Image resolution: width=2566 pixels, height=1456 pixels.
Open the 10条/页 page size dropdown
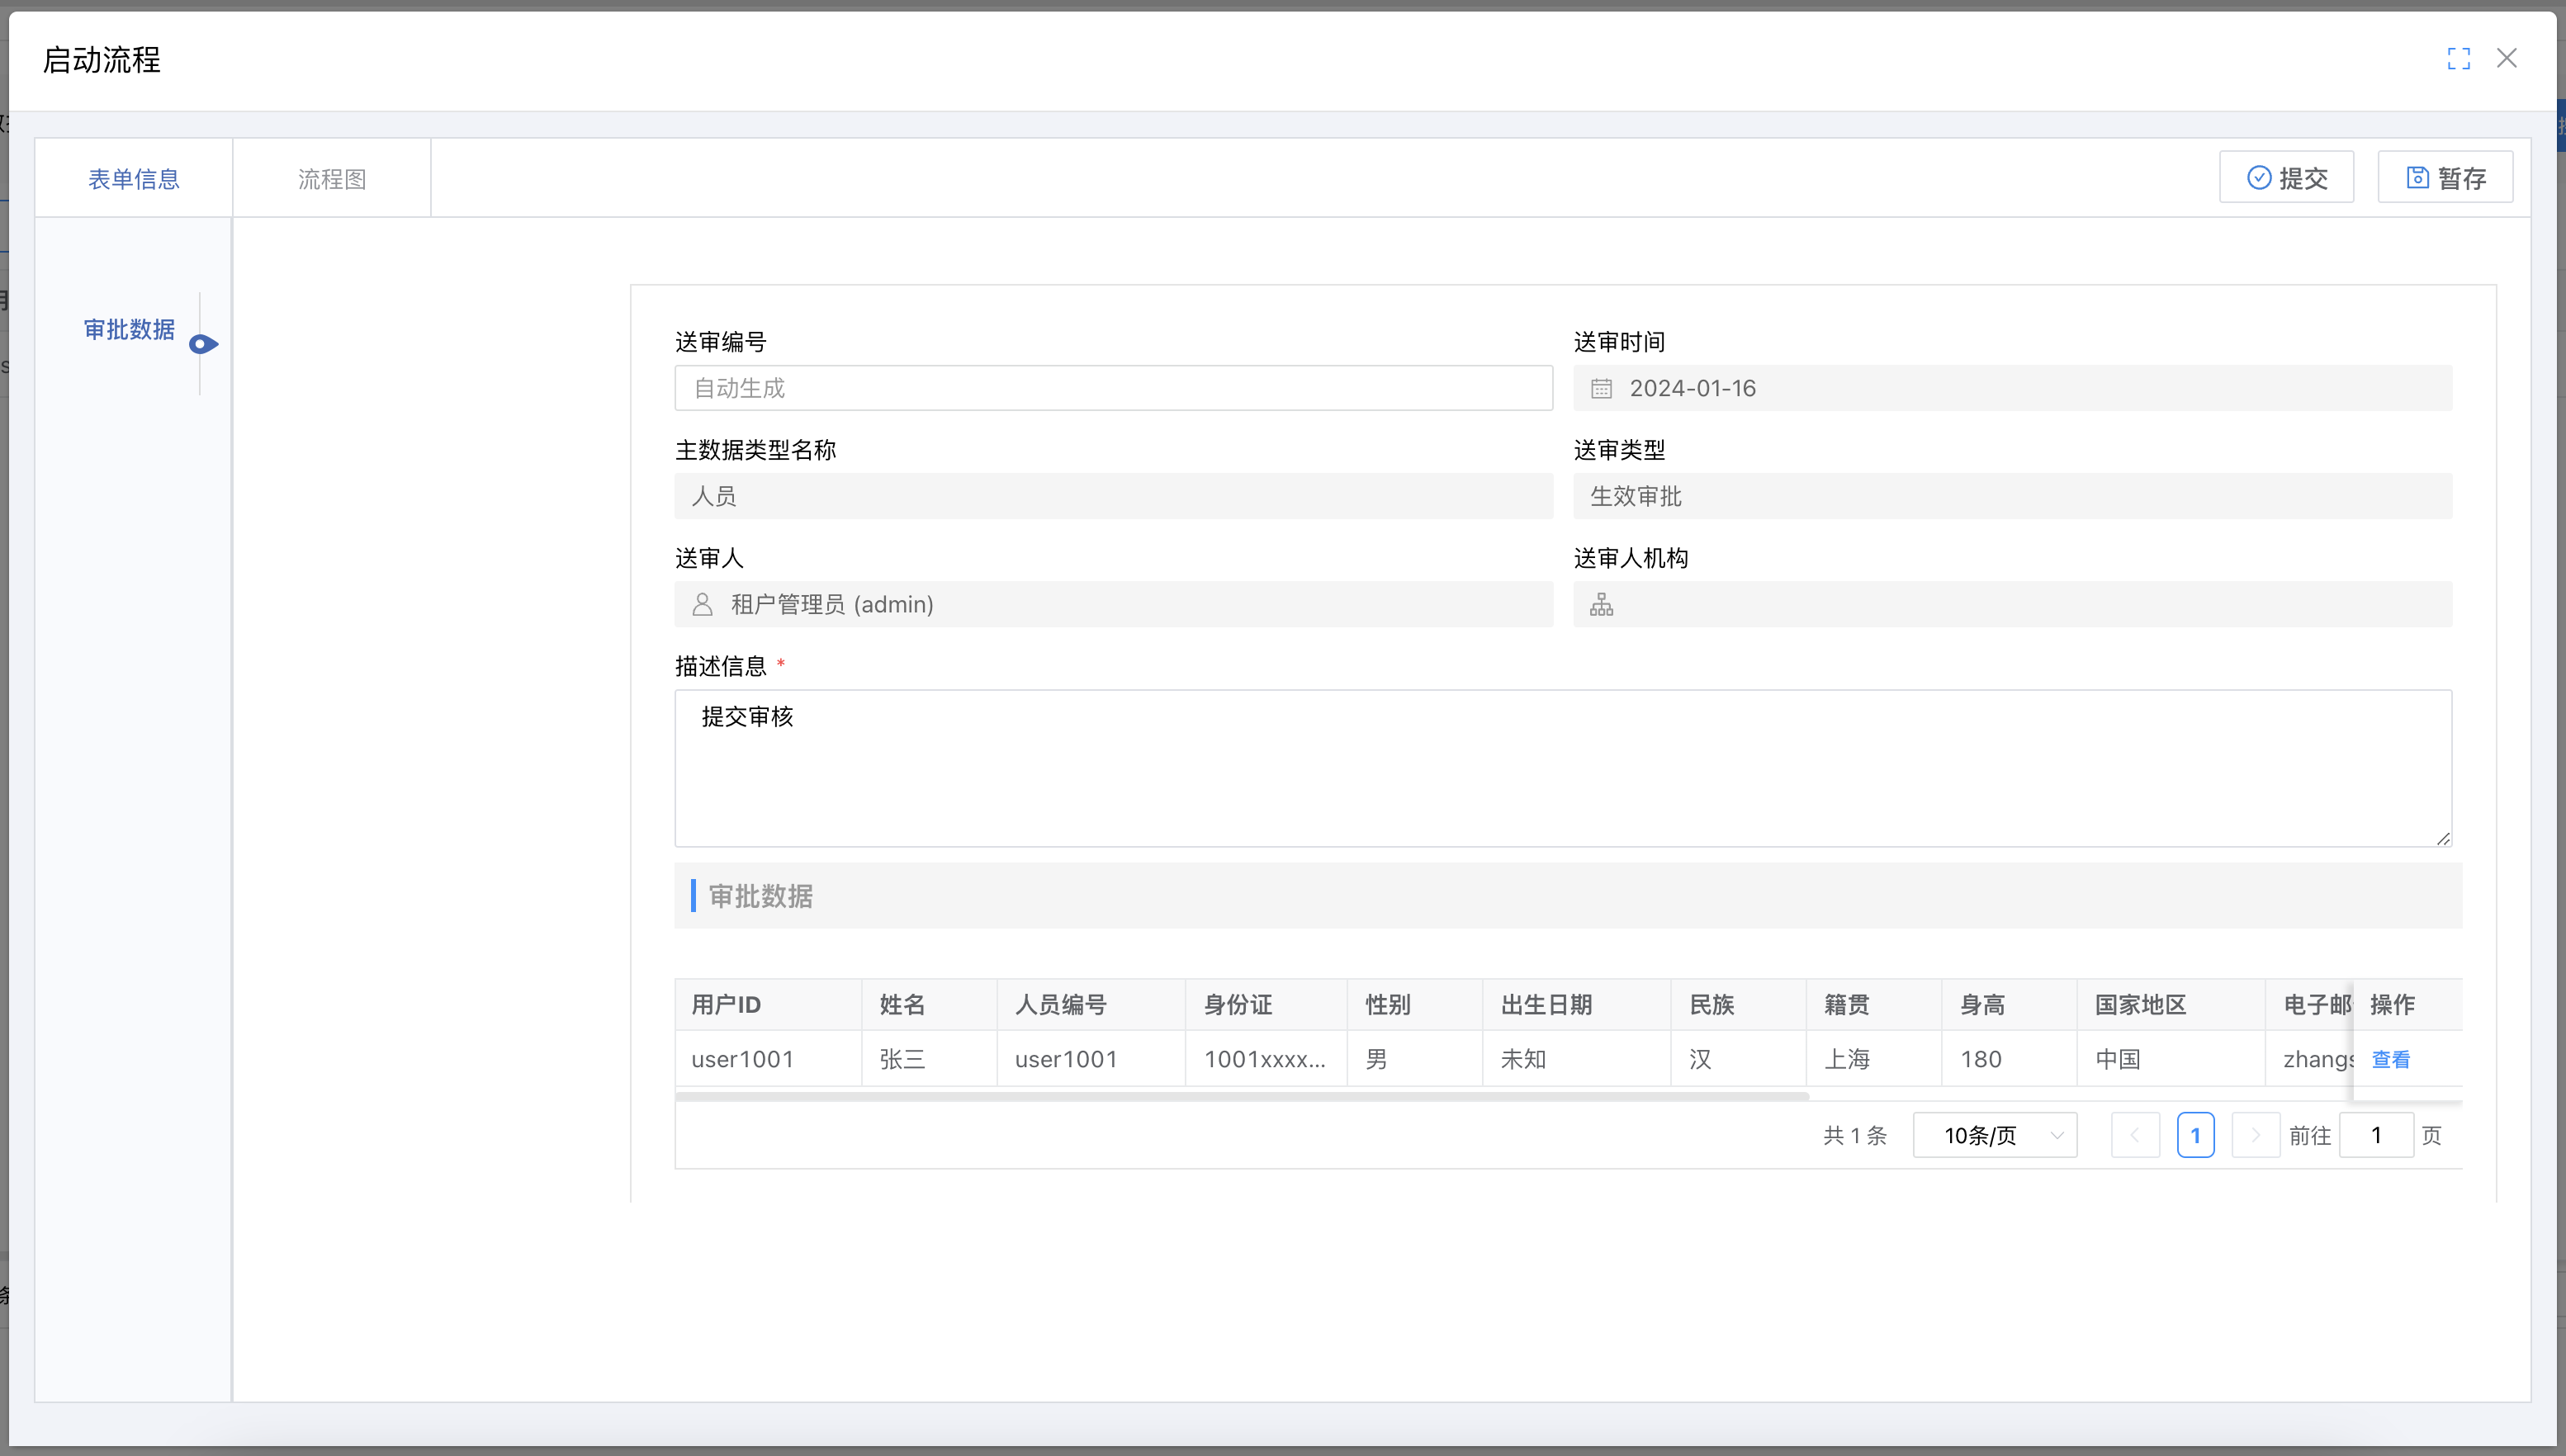pos(1994,1135)
